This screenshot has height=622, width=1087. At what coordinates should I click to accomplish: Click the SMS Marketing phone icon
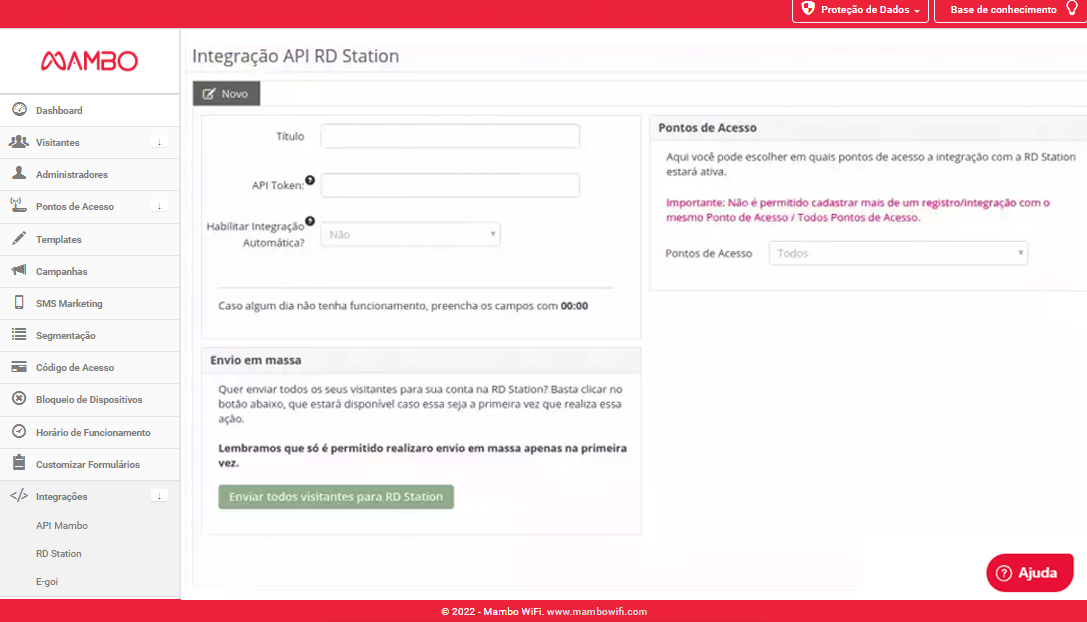coord(19,302)
